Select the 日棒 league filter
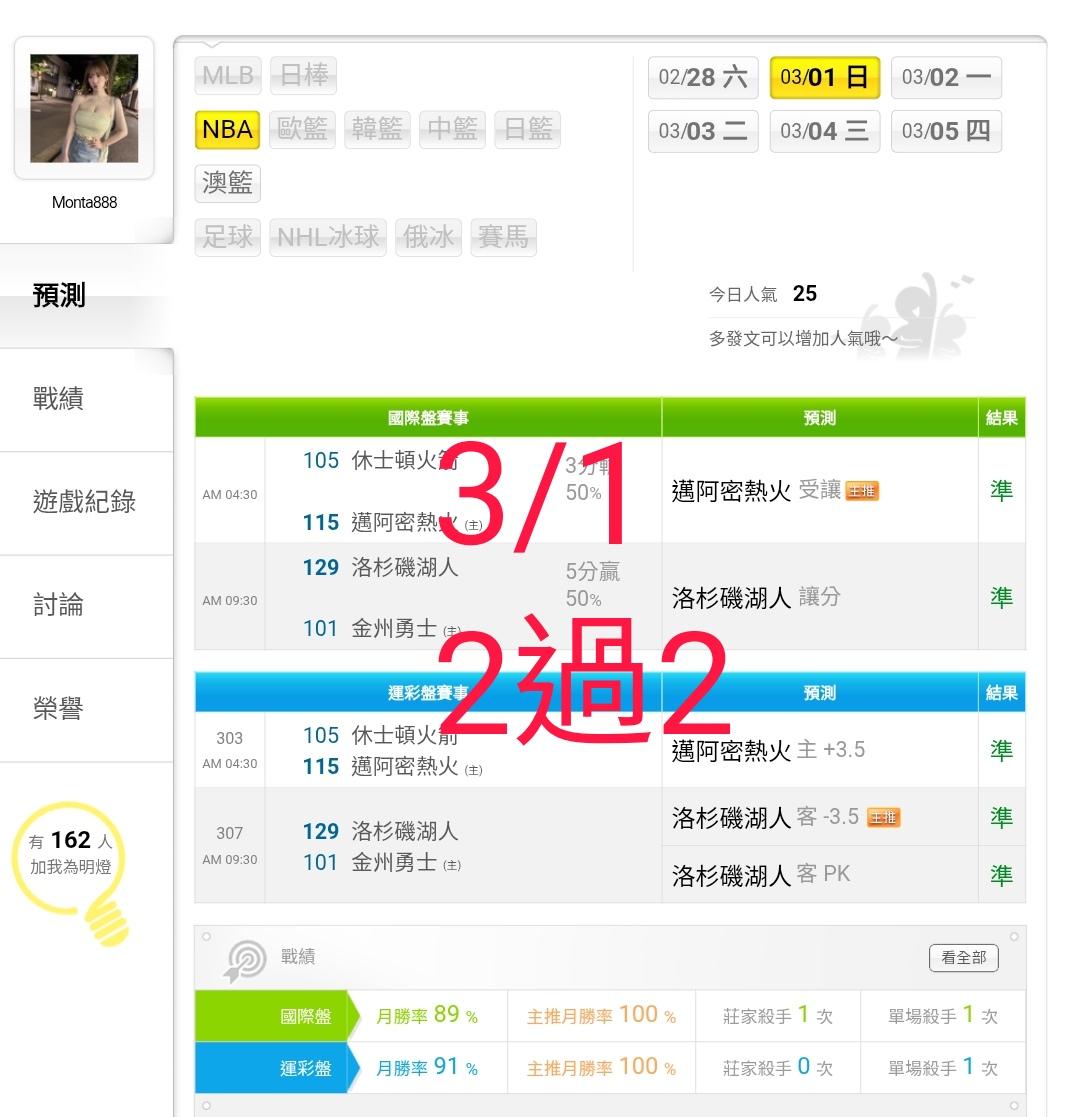The width and height of the screenshot is (1080, 1117). click(304, 75)
